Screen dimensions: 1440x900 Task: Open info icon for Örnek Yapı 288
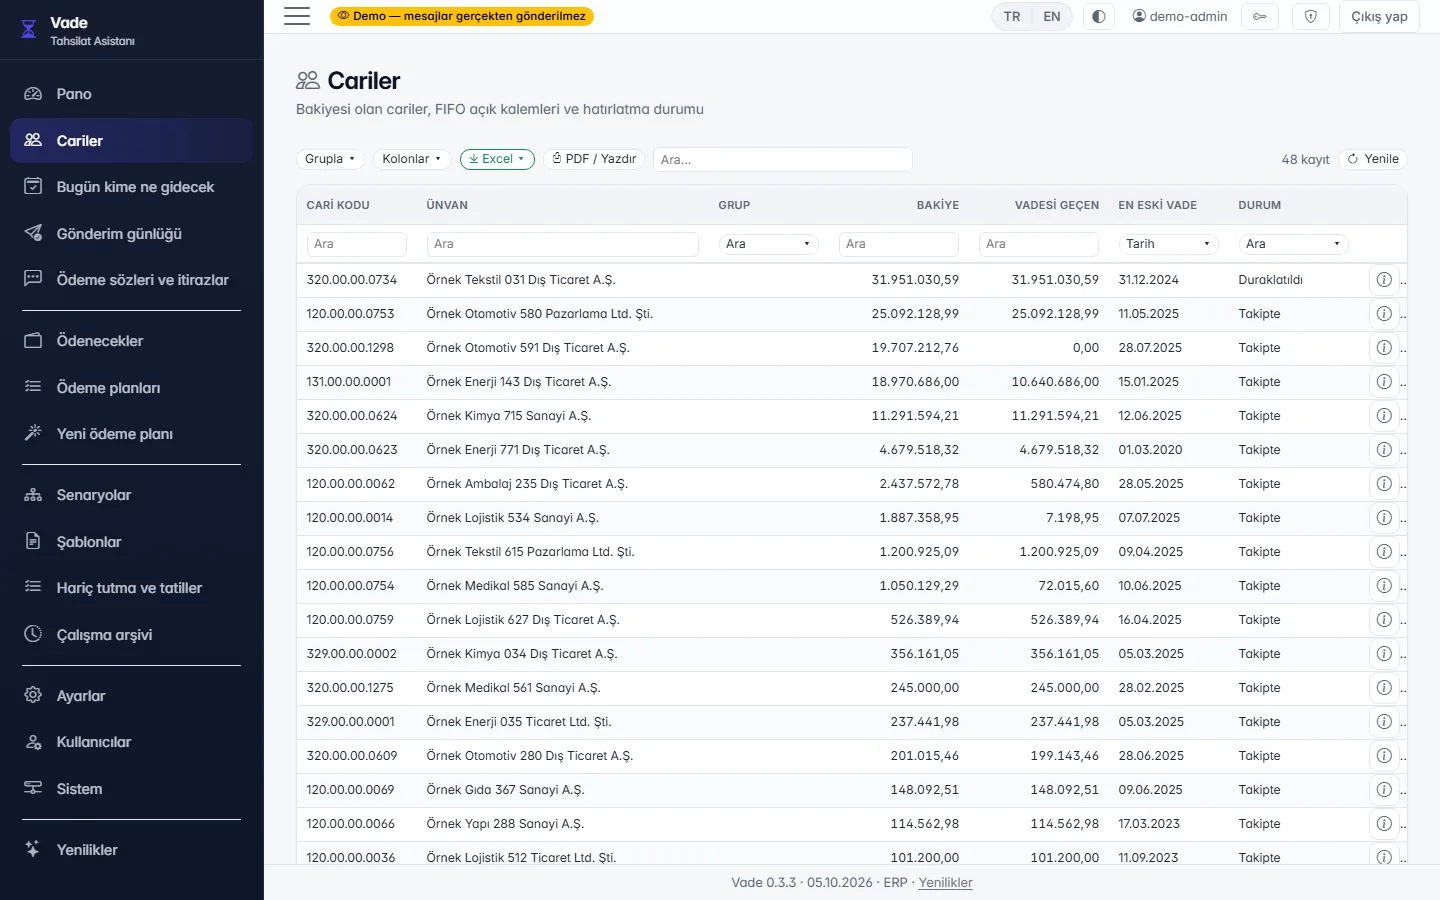click(1384, 824)
